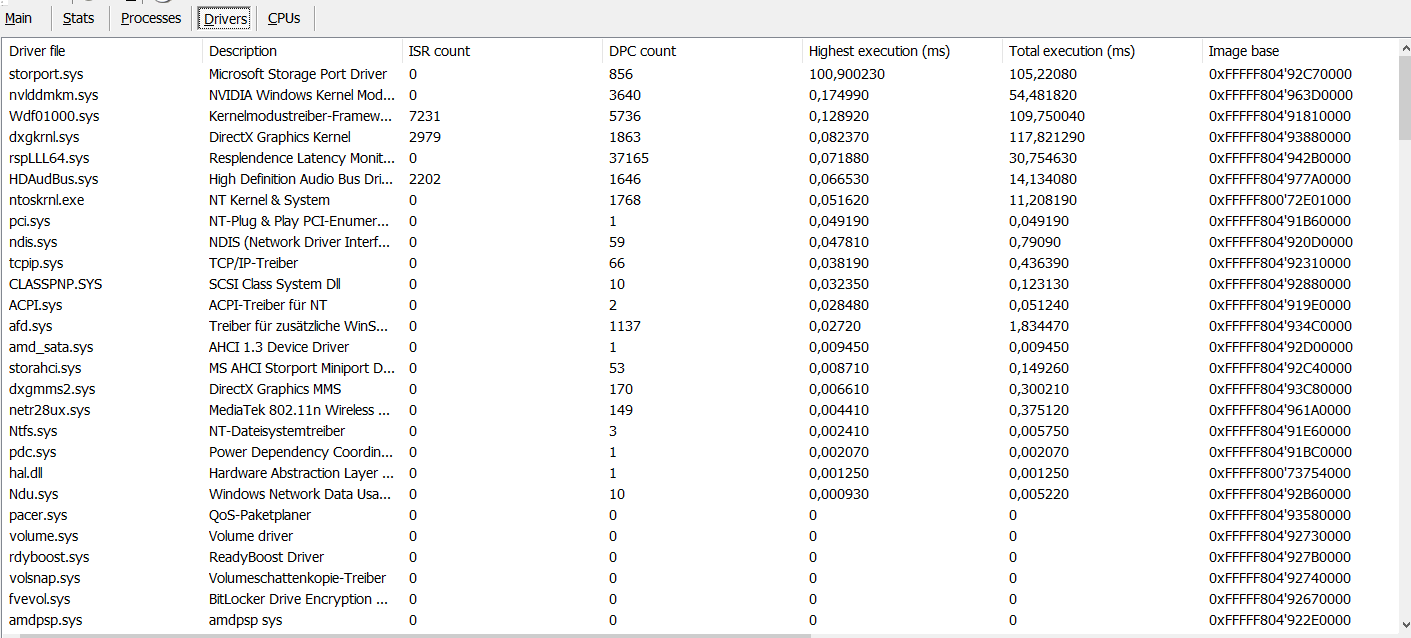This screenshot has width=1411, height=638.
Task: Select the rdyboost.sys driver row
Action: pos(700,557)
